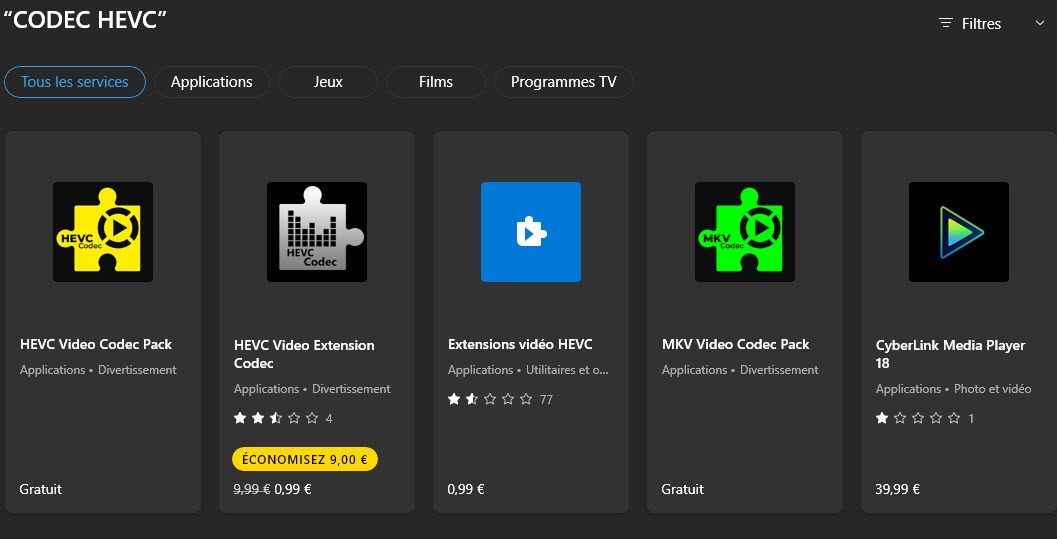Click the Gratuit label under HEVC Video Codec Pack
Screen dimensions: 1057x539
point(40,490)
